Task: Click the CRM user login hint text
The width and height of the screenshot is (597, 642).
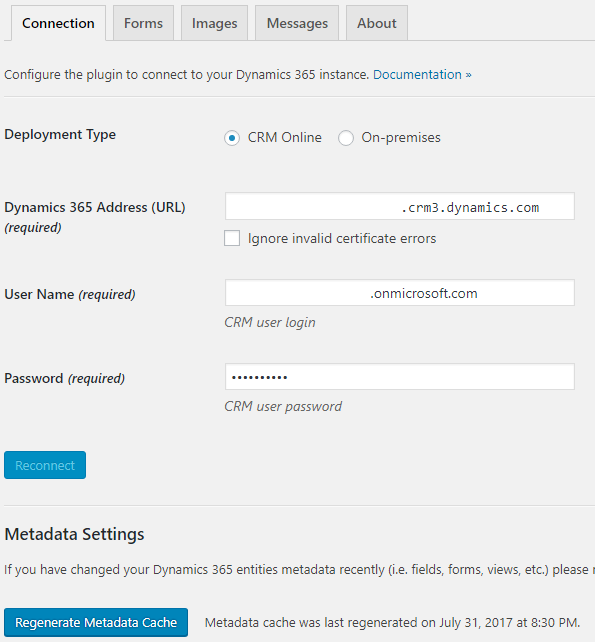Action: pos(270,323)
